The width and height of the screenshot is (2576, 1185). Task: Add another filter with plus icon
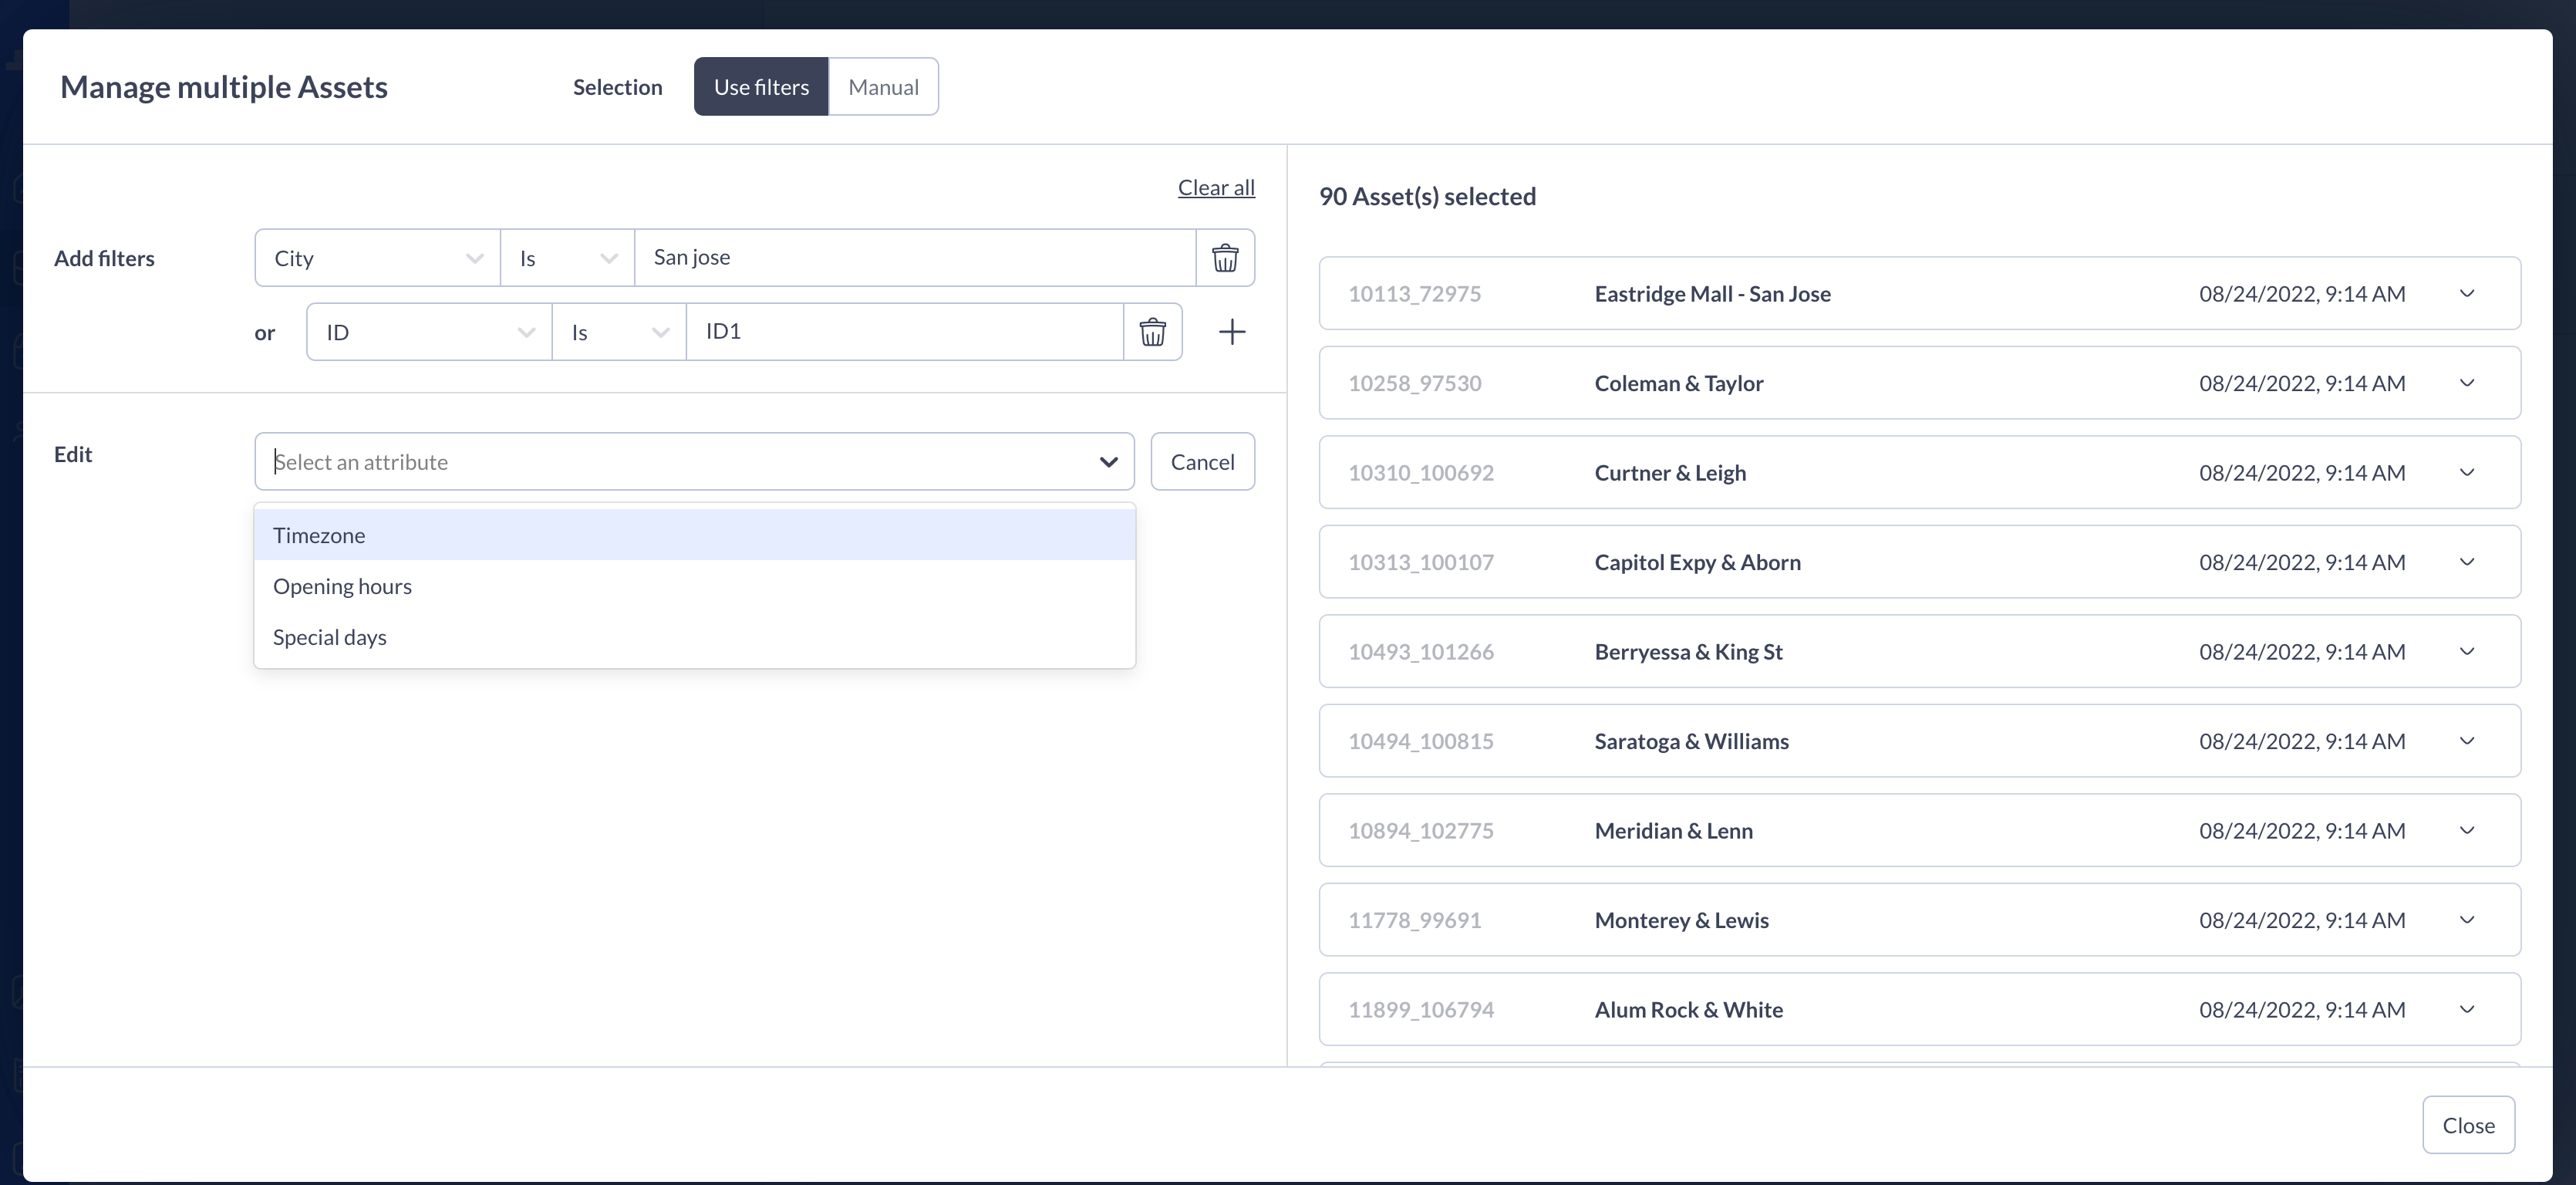(x=1232, y=332)
